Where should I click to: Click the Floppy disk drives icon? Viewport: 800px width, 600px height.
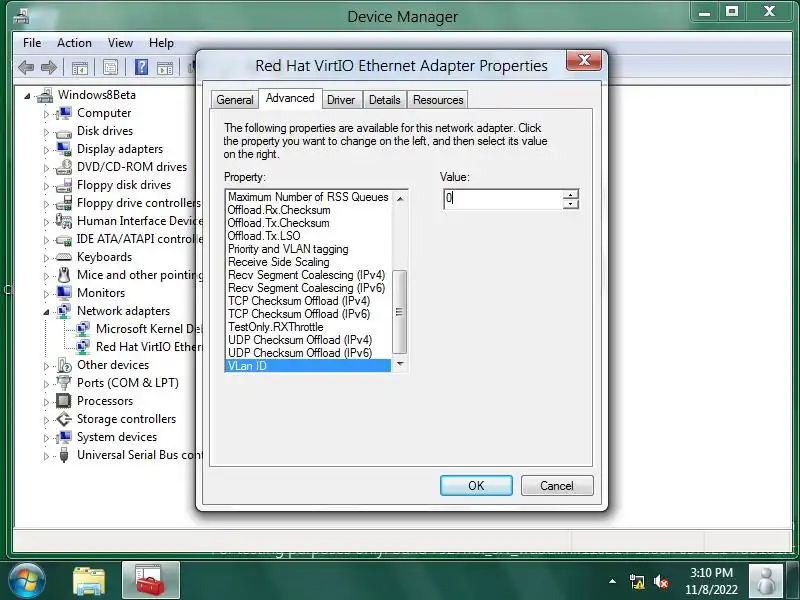[x=64, y=185]
